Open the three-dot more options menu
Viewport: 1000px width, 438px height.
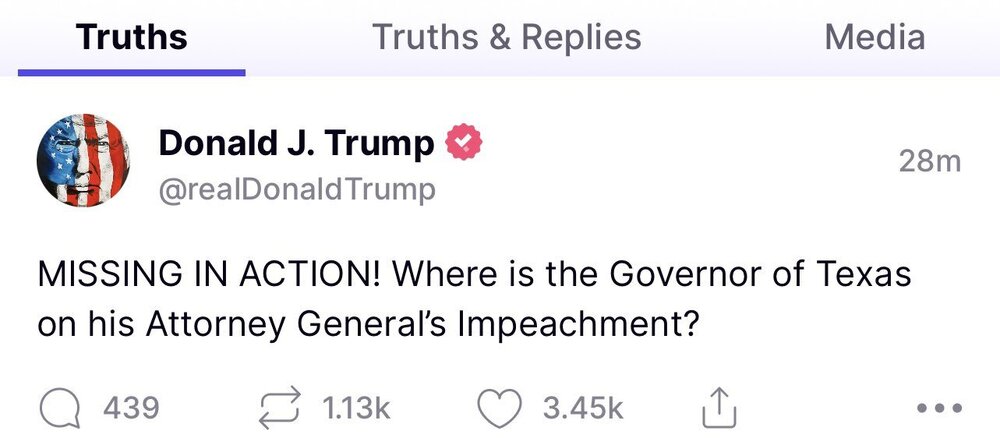940,408
